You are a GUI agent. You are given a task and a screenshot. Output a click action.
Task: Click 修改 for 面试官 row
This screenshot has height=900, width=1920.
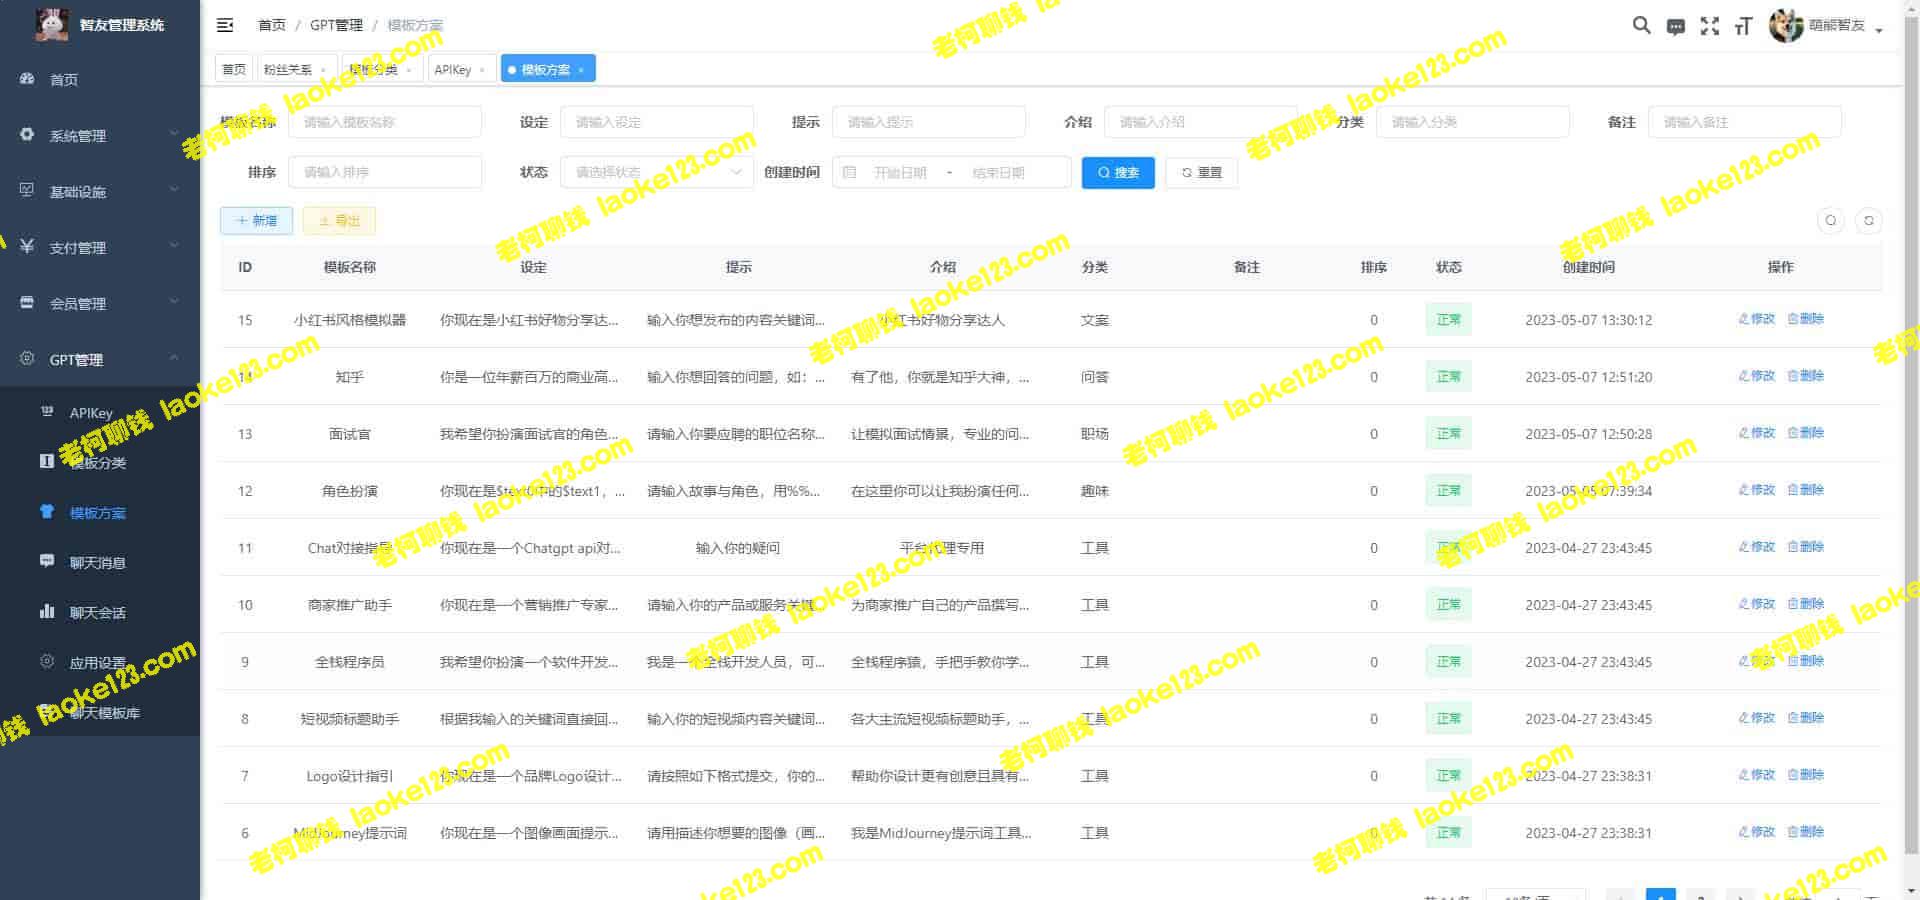pos(1757,433)
